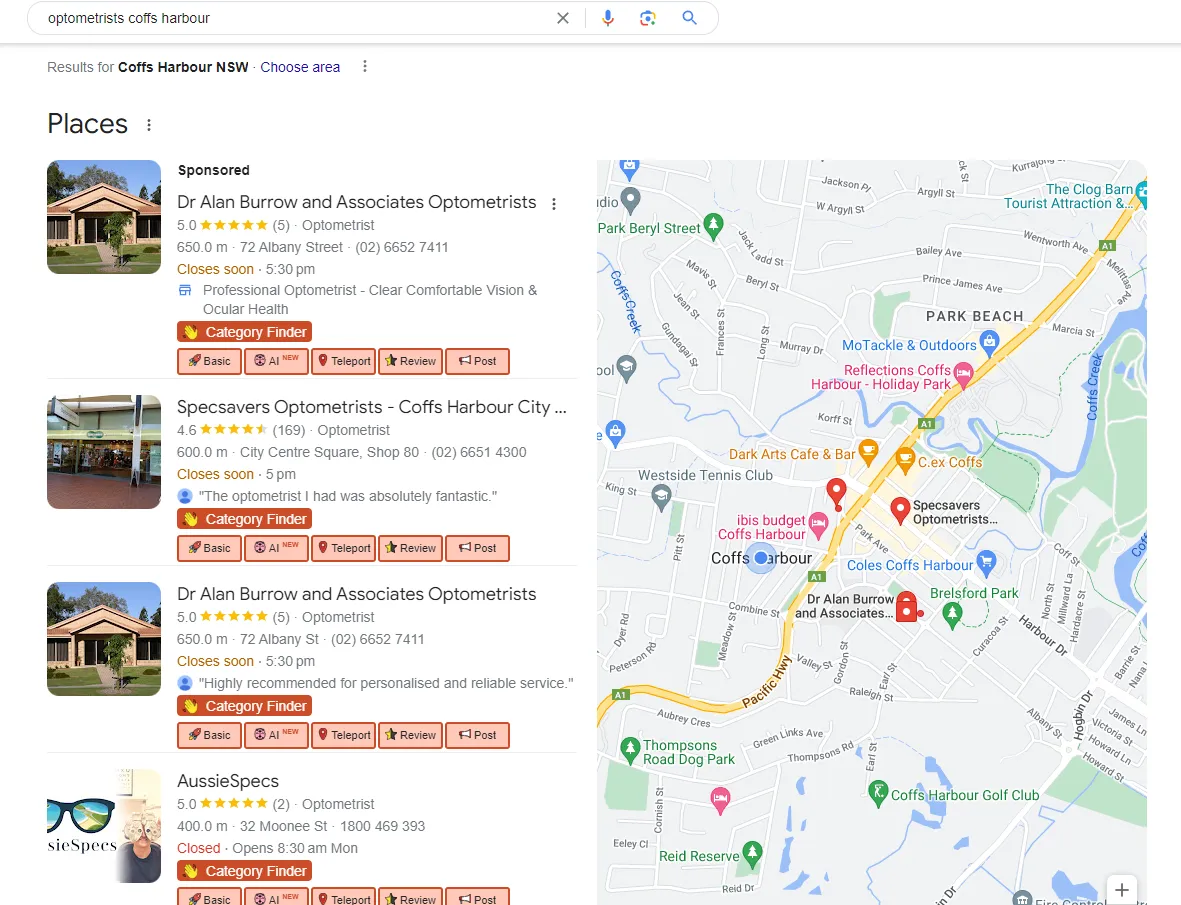Click Professional Optometrist ad description text
This screenshot has height=905, width=1181.
coord(370,300)
